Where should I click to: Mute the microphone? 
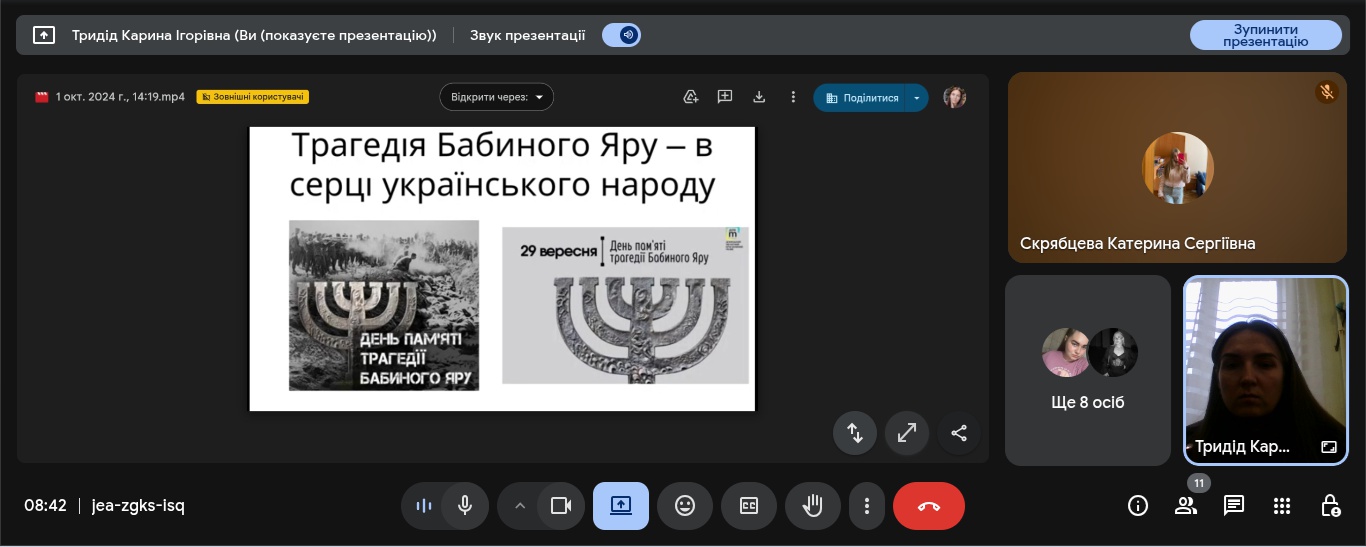pyautogui.click(x=465, y=505)
